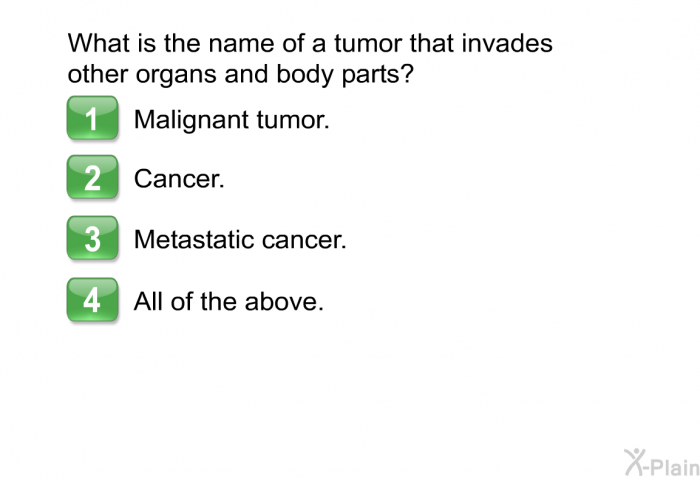Click the X-Plain stick figure logo

(x=635, y=462)
